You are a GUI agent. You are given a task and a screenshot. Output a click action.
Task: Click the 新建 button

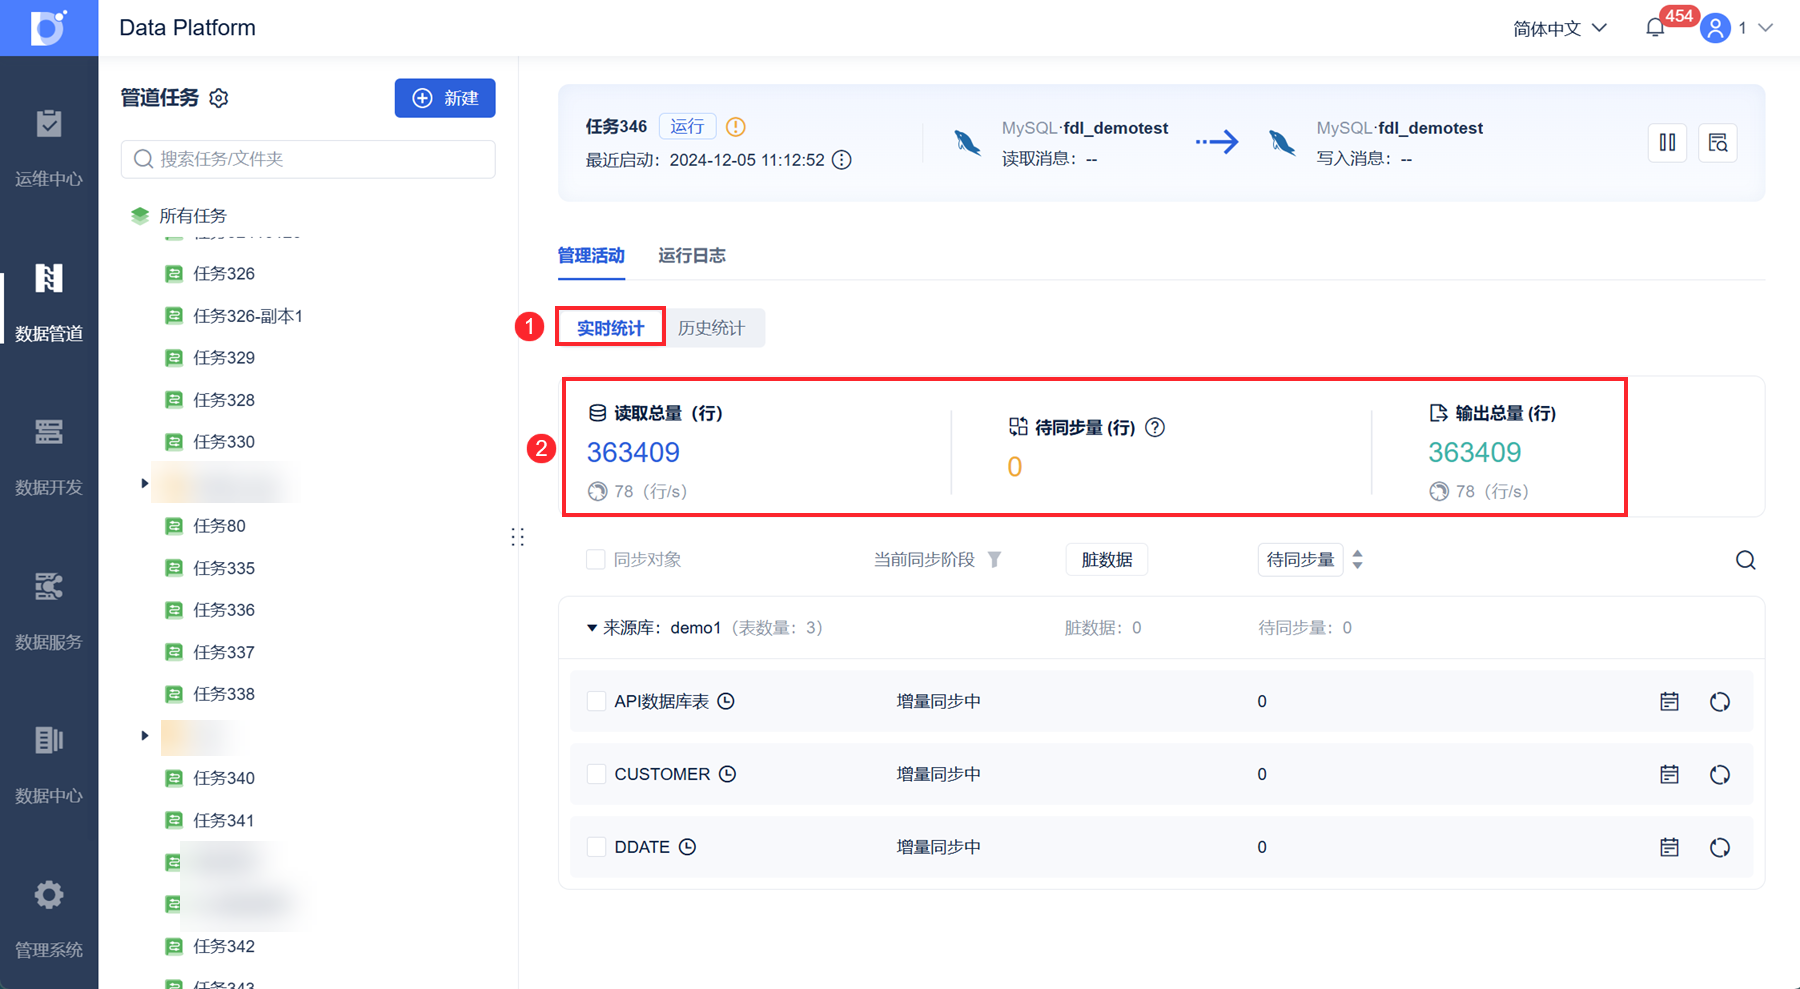click(445, 98)
